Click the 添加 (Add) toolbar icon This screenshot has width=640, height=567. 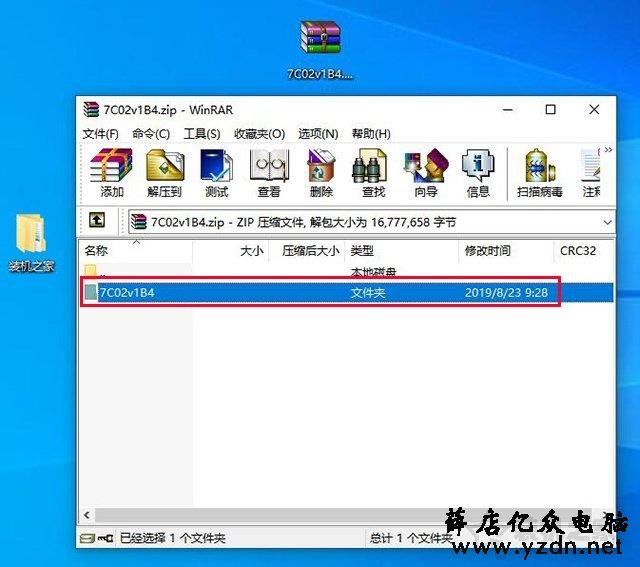click(111, 173)
